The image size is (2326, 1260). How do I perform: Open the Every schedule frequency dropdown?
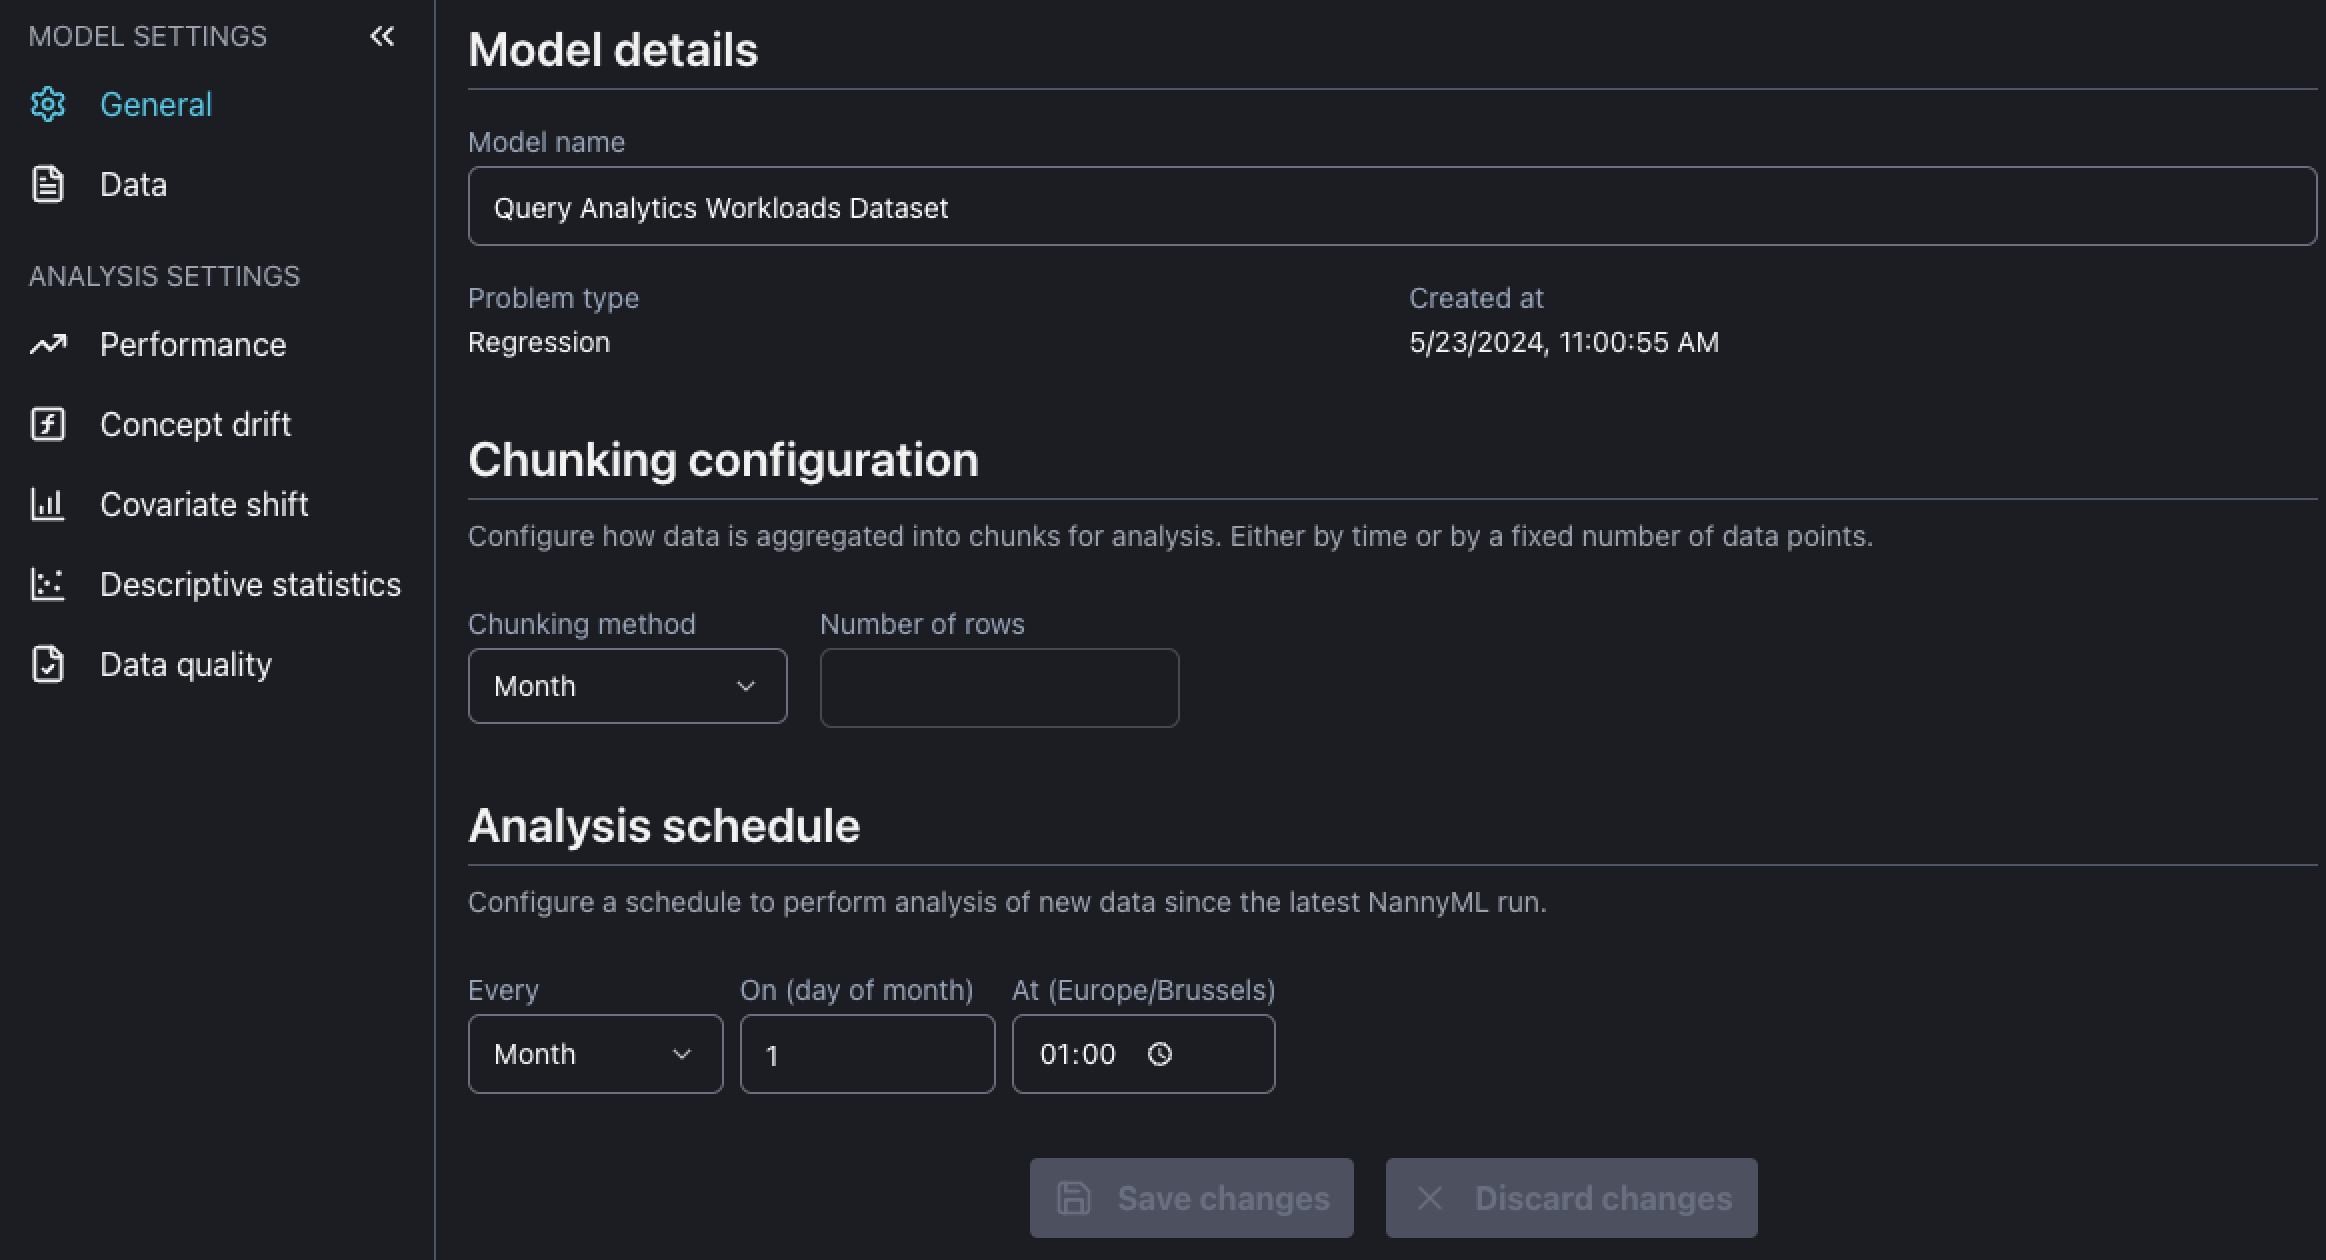(x=594, y=1054)
